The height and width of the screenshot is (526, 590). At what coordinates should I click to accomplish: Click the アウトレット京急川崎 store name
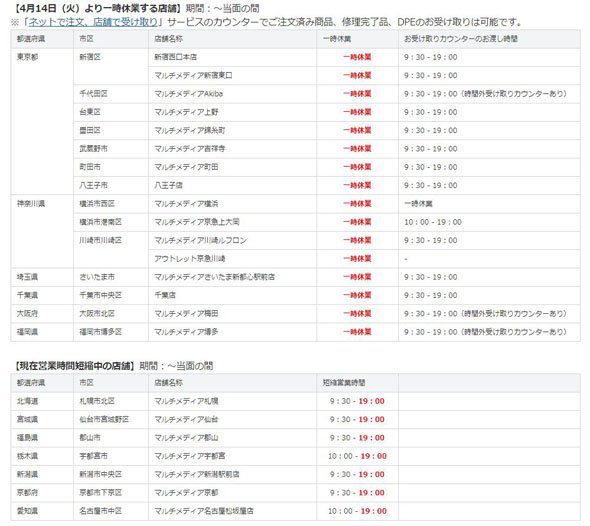190,259
